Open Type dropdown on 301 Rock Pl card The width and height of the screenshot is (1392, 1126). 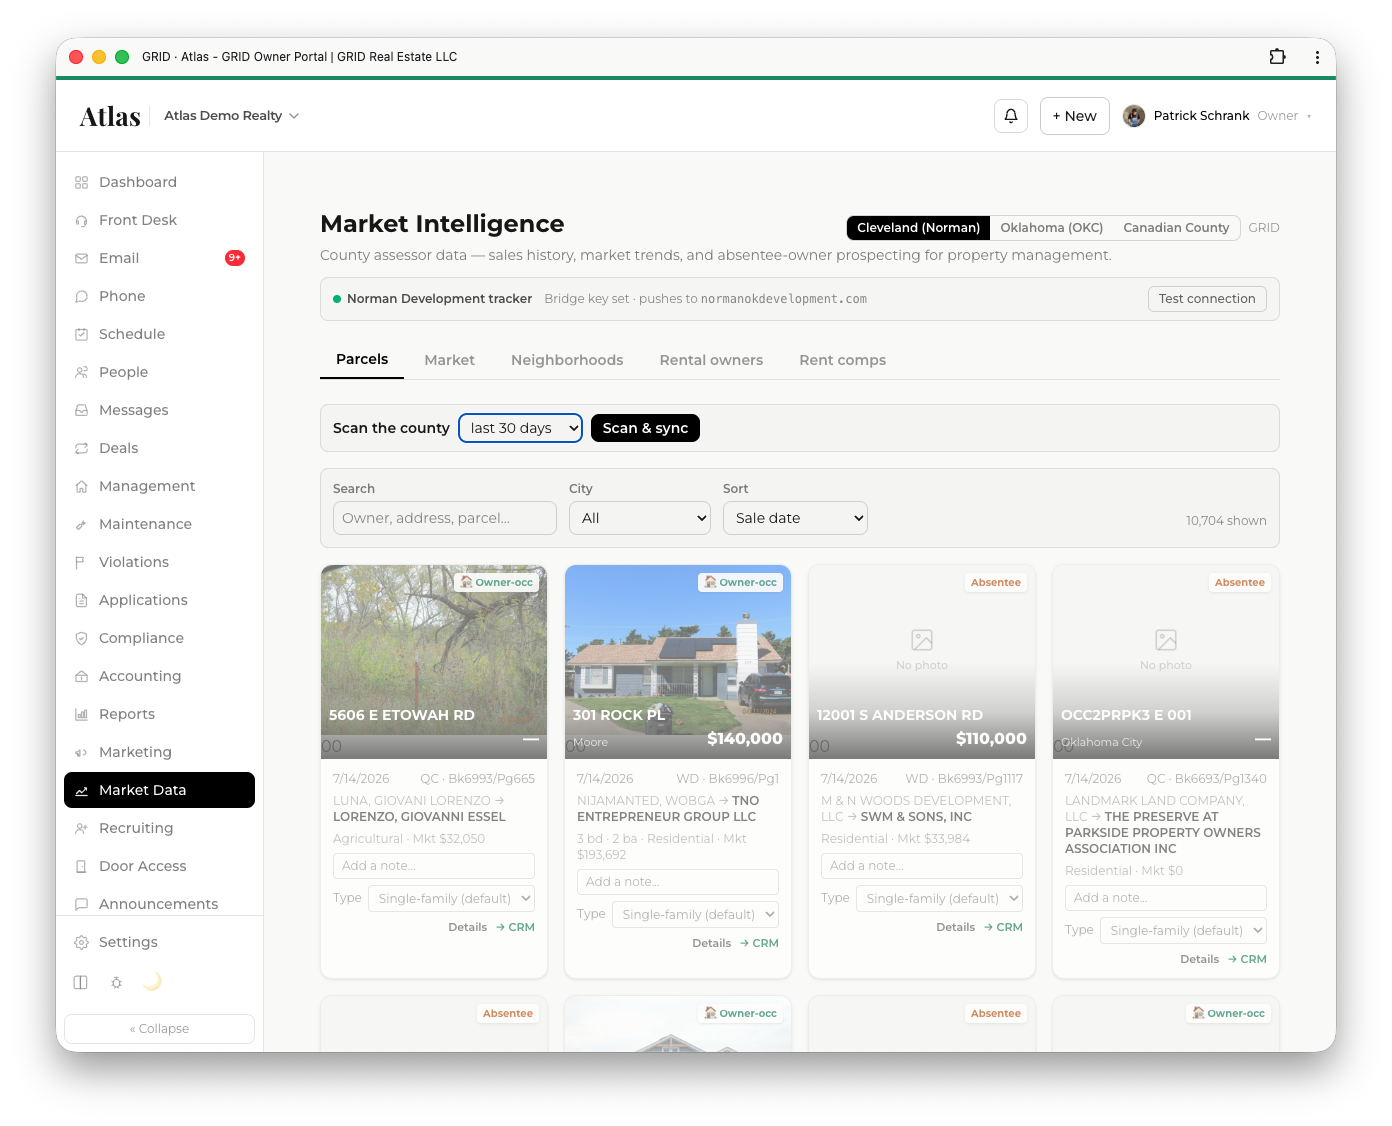695,914
